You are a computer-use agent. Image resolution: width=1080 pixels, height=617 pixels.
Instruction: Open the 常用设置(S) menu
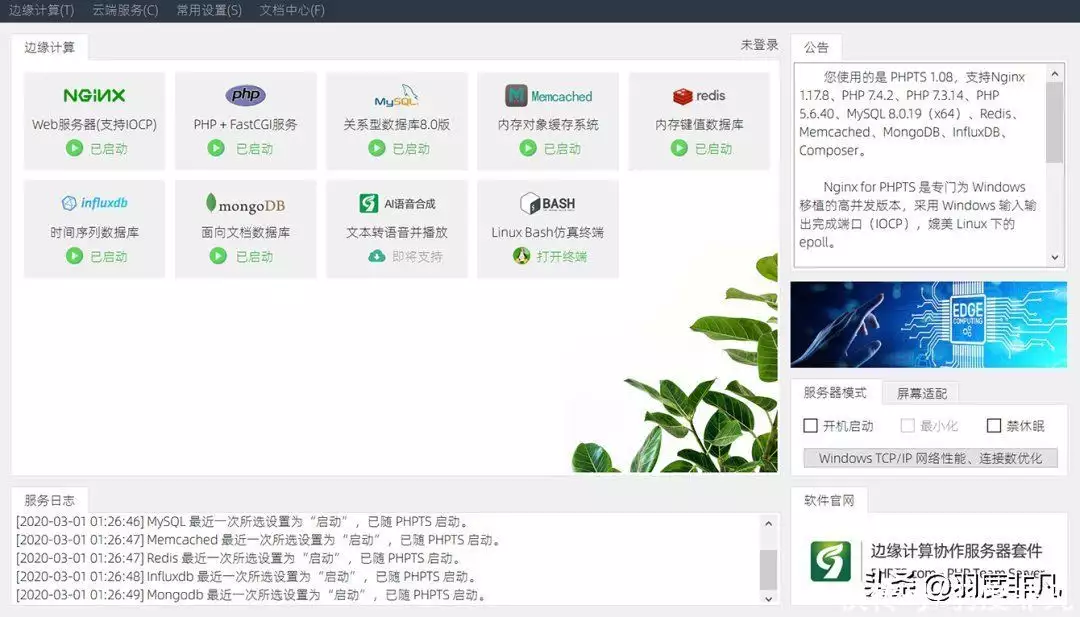[209, 10]
